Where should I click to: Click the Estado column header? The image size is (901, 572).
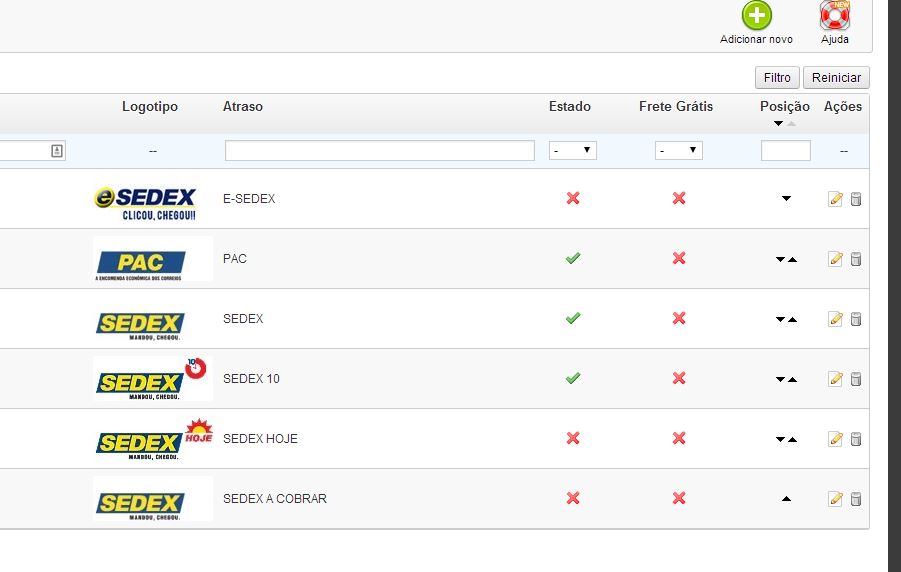(569, 106)
